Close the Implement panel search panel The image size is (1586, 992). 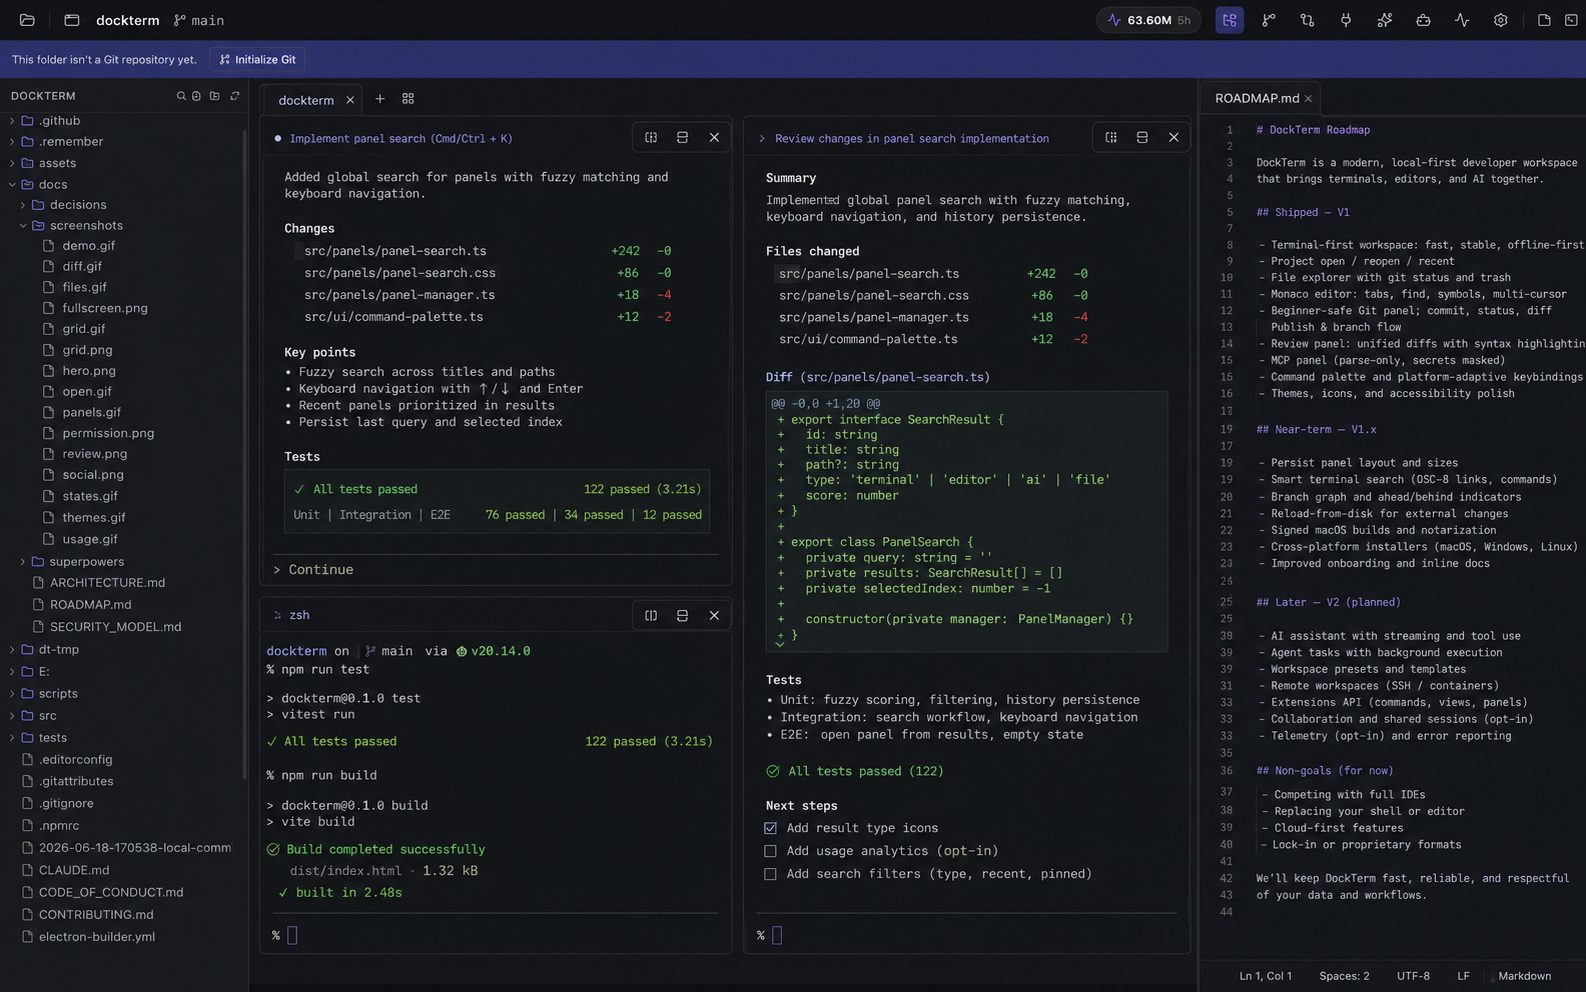(x=714, y=137)
